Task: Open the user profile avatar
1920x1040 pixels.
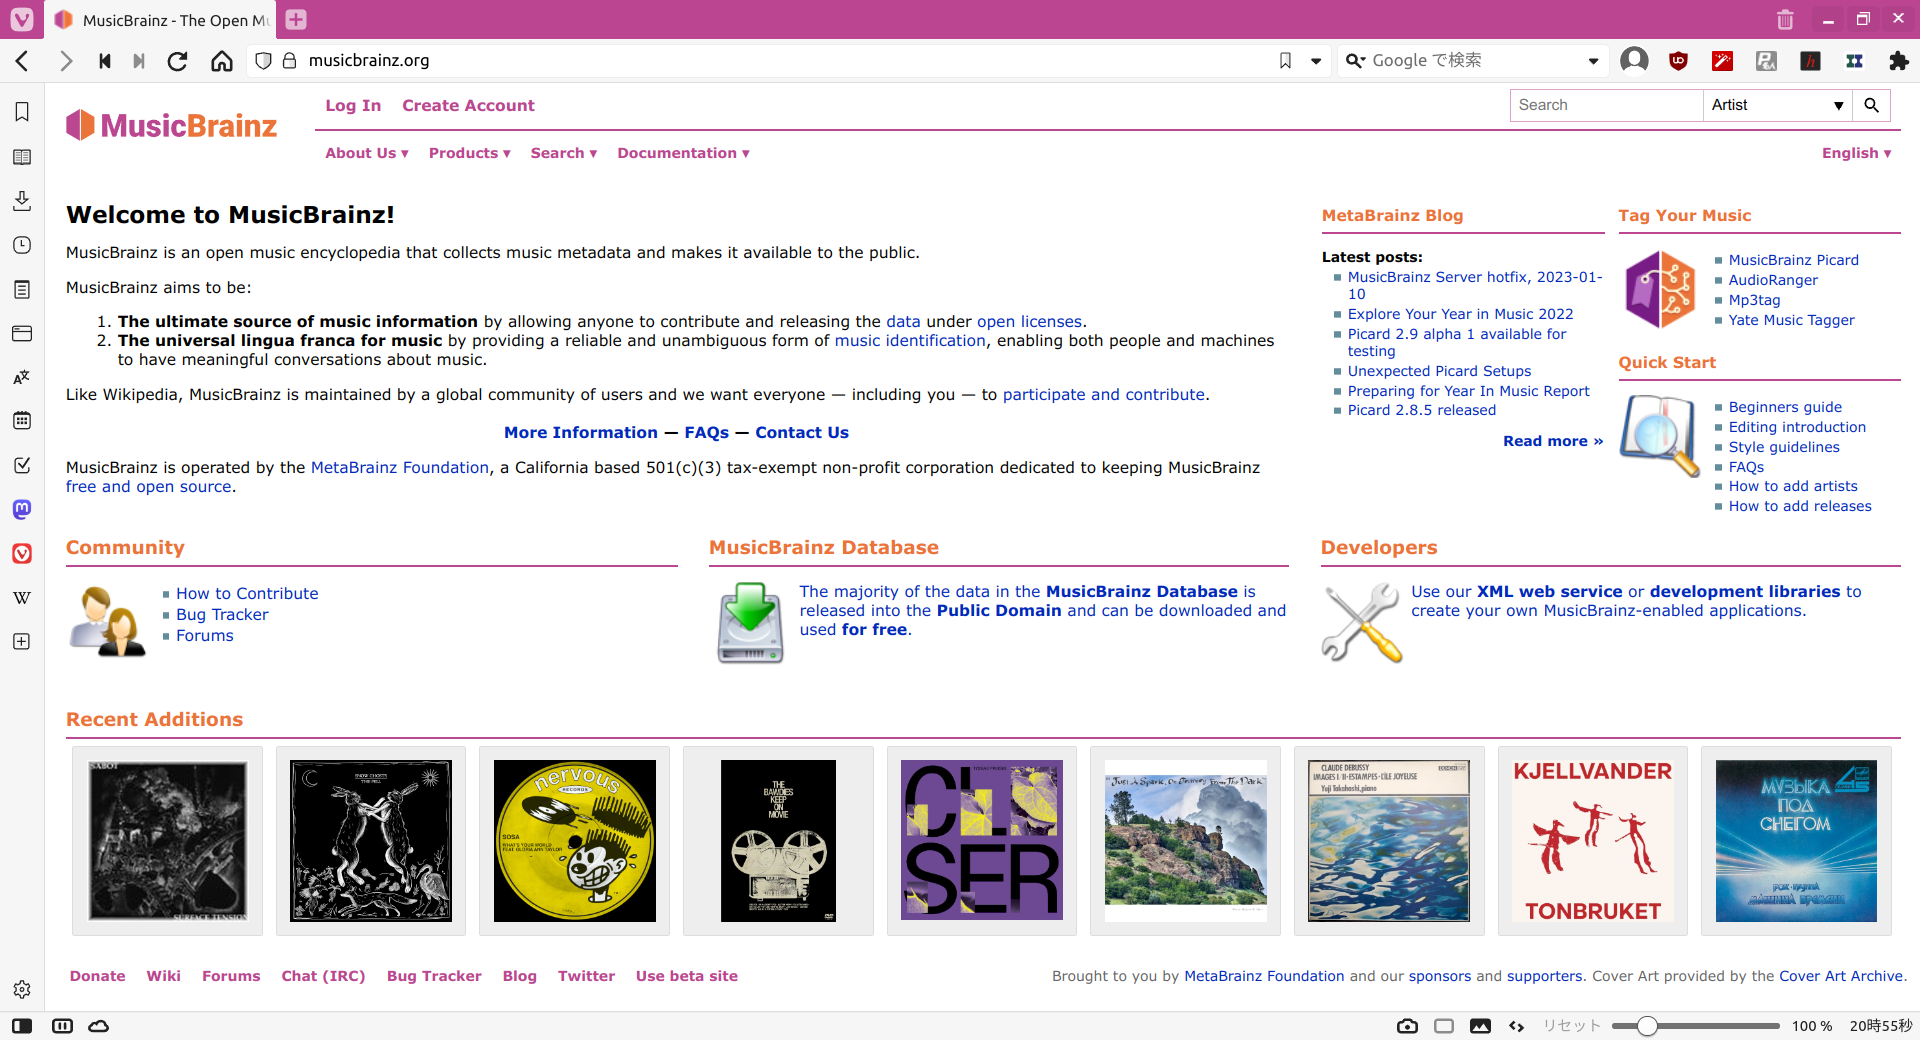Action: 1634,61
